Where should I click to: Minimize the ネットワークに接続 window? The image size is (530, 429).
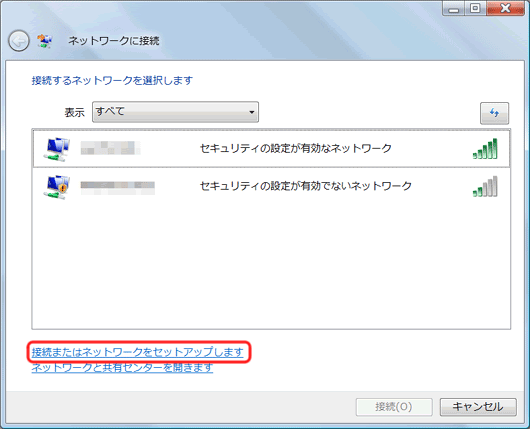coord(453,8)
